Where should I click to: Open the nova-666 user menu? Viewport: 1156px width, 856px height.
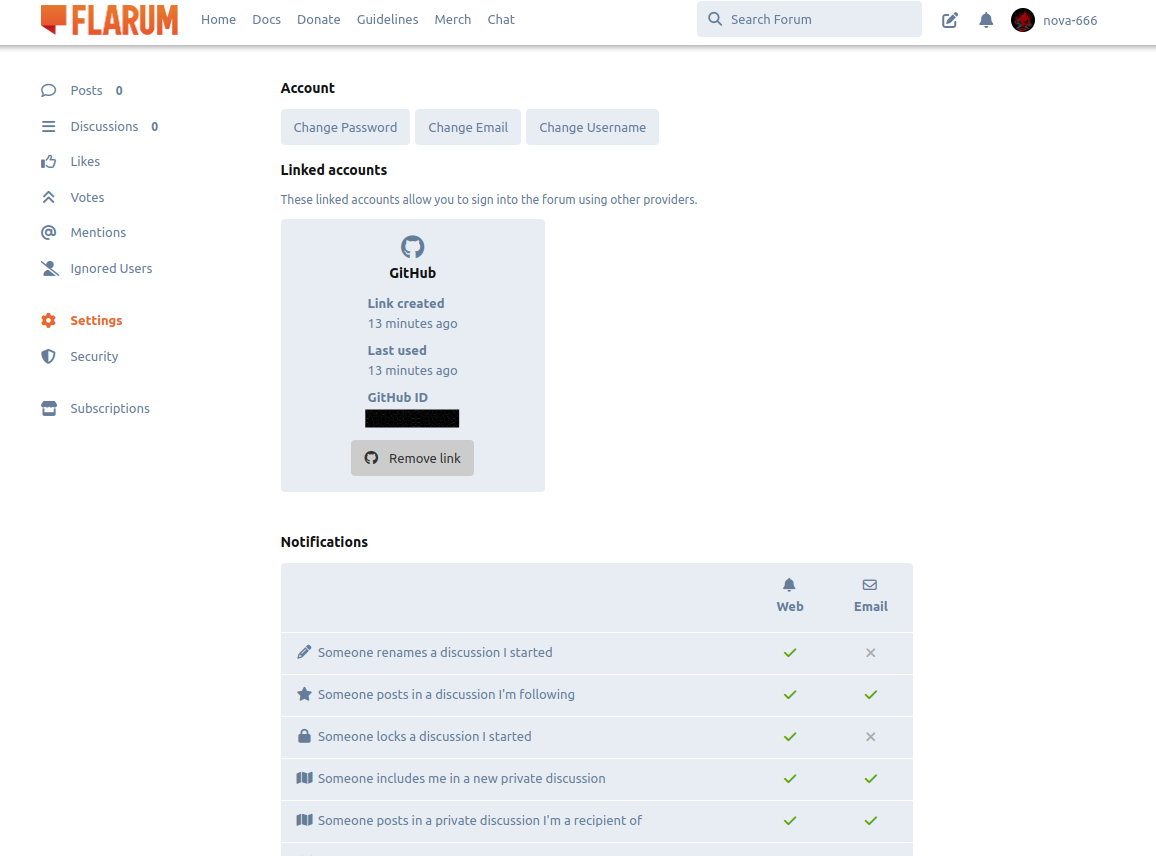click(x=1053, y=19)
